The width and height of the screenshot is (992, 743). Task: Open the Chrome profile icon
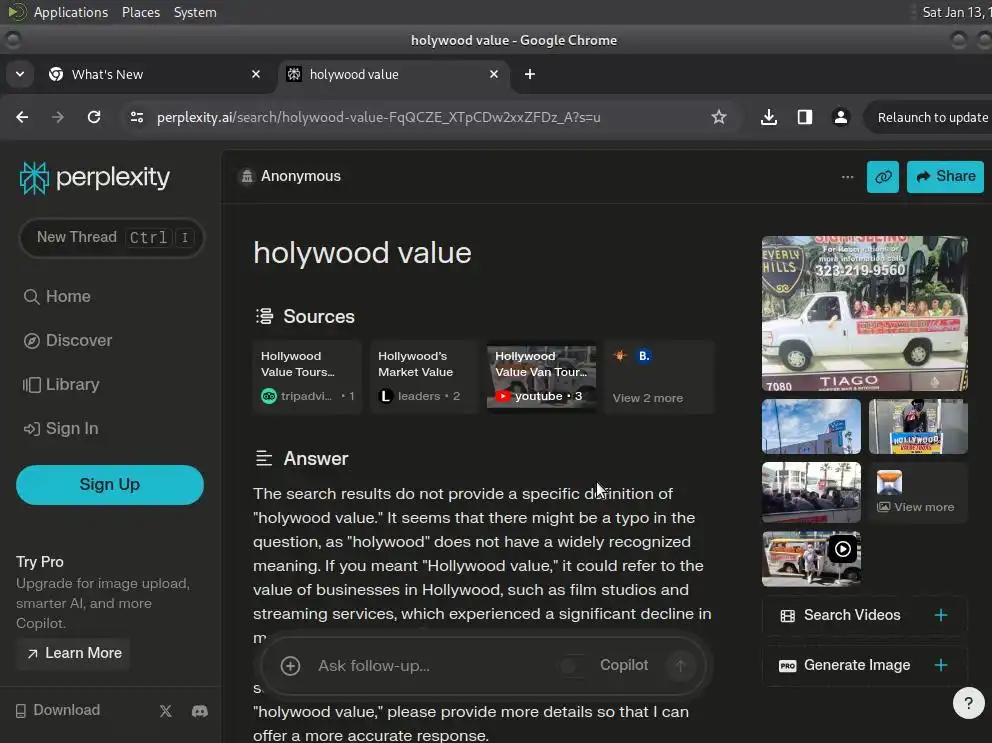coord(841,117)
